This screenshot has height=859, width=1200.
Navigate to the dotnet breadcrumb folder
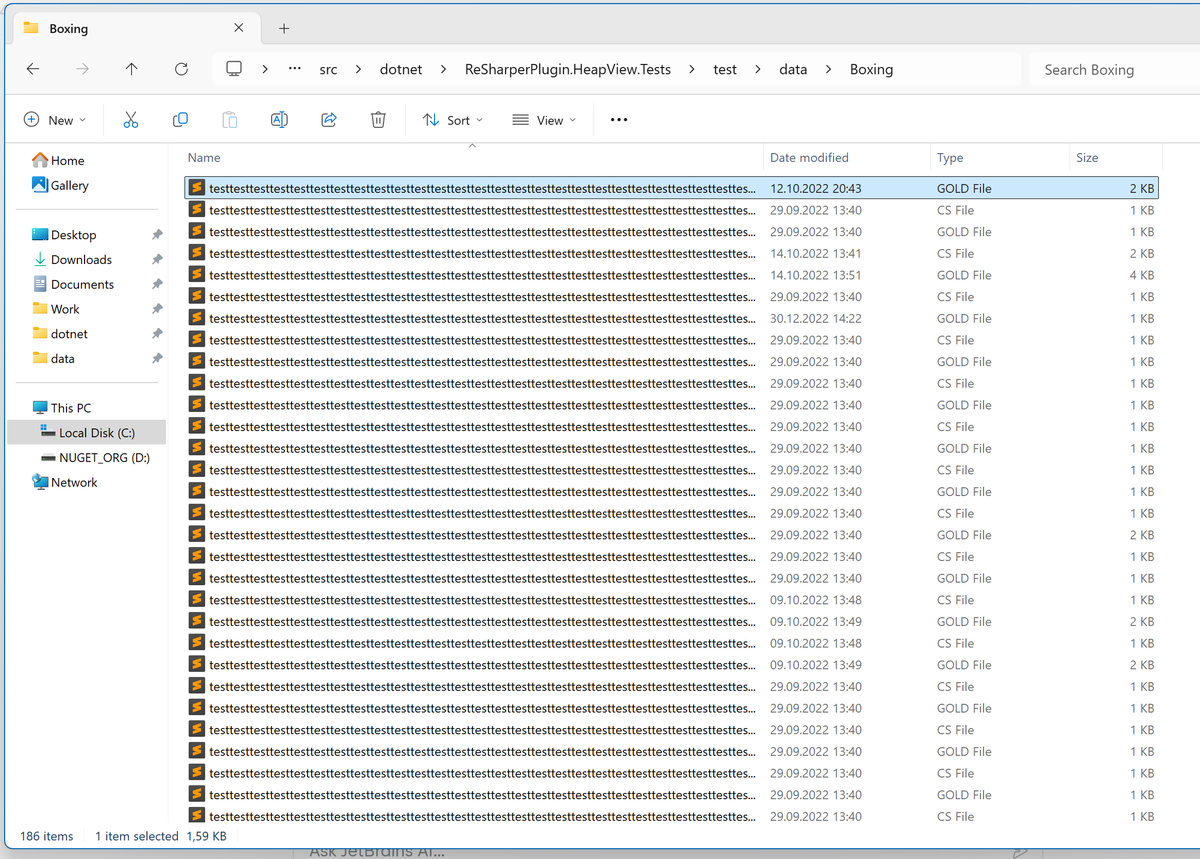coord(401,69)
